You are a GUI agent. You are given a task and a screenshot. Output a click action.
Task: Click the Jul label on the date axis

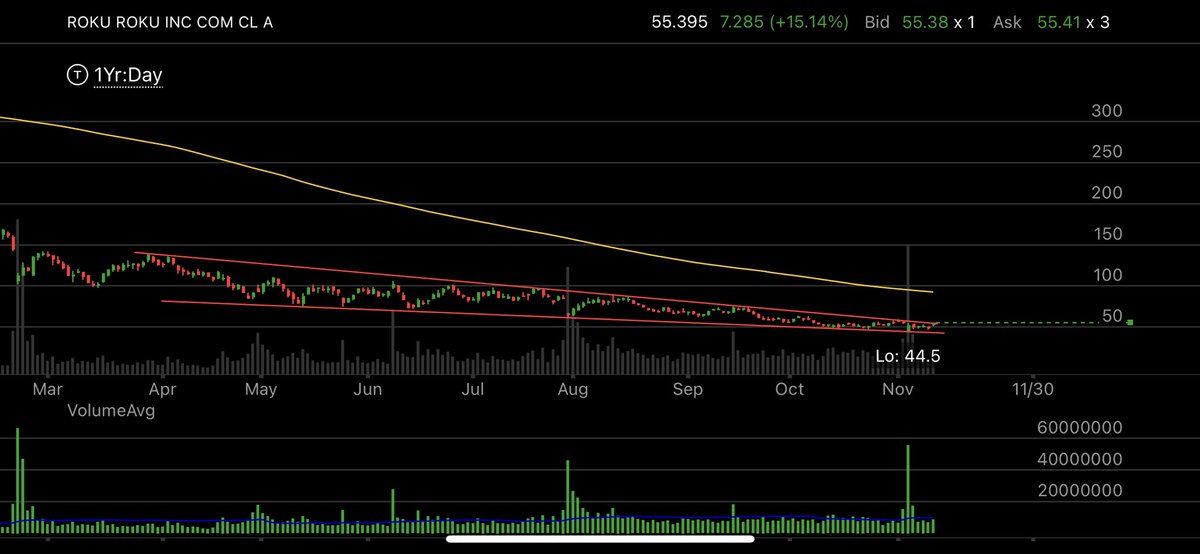pyautogui.click(x=475, y=388)
